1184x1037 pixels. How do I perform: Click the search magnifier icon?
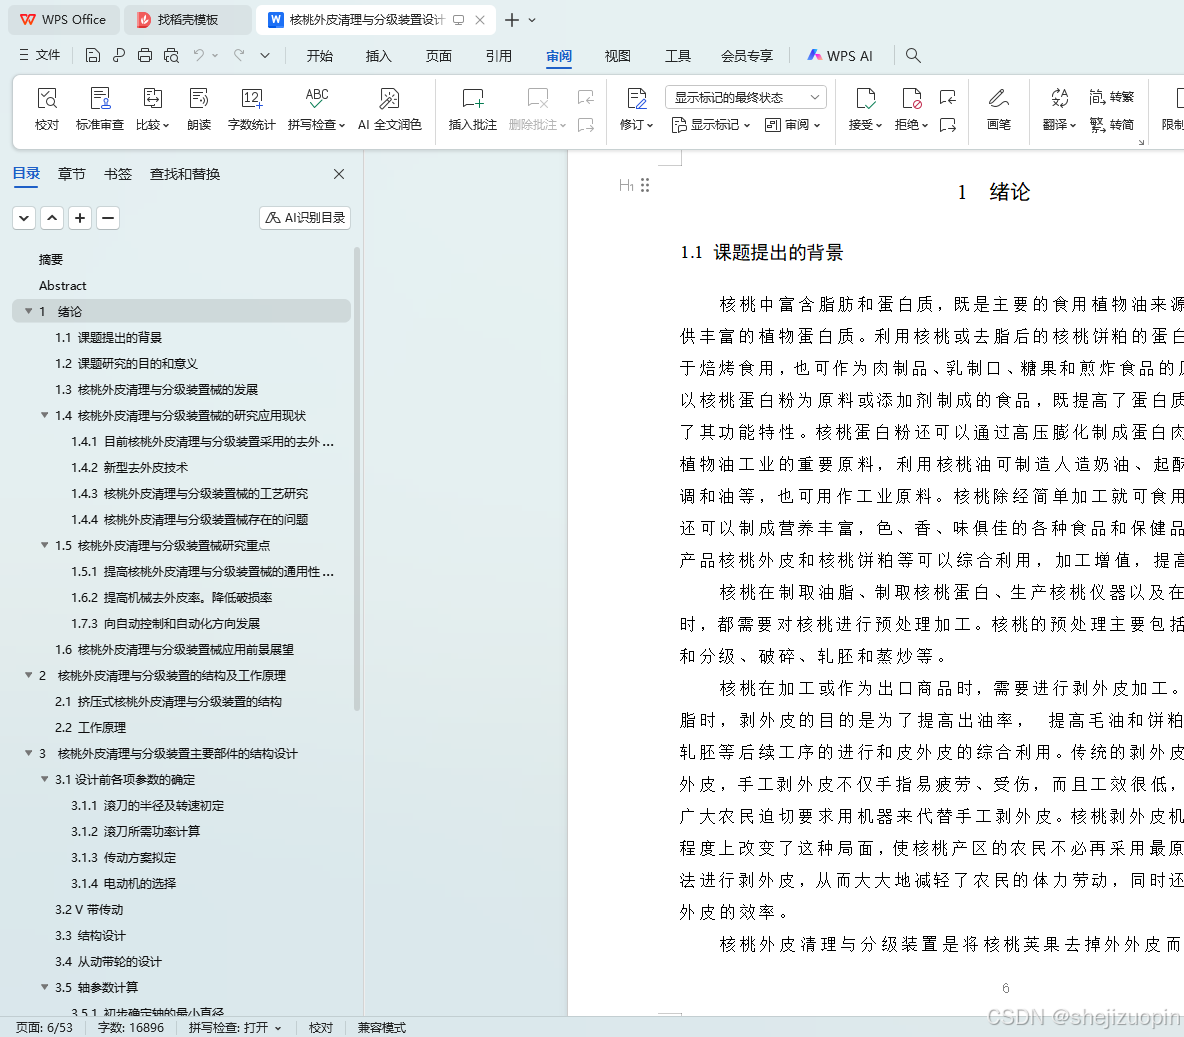click(x=913, y=55)
